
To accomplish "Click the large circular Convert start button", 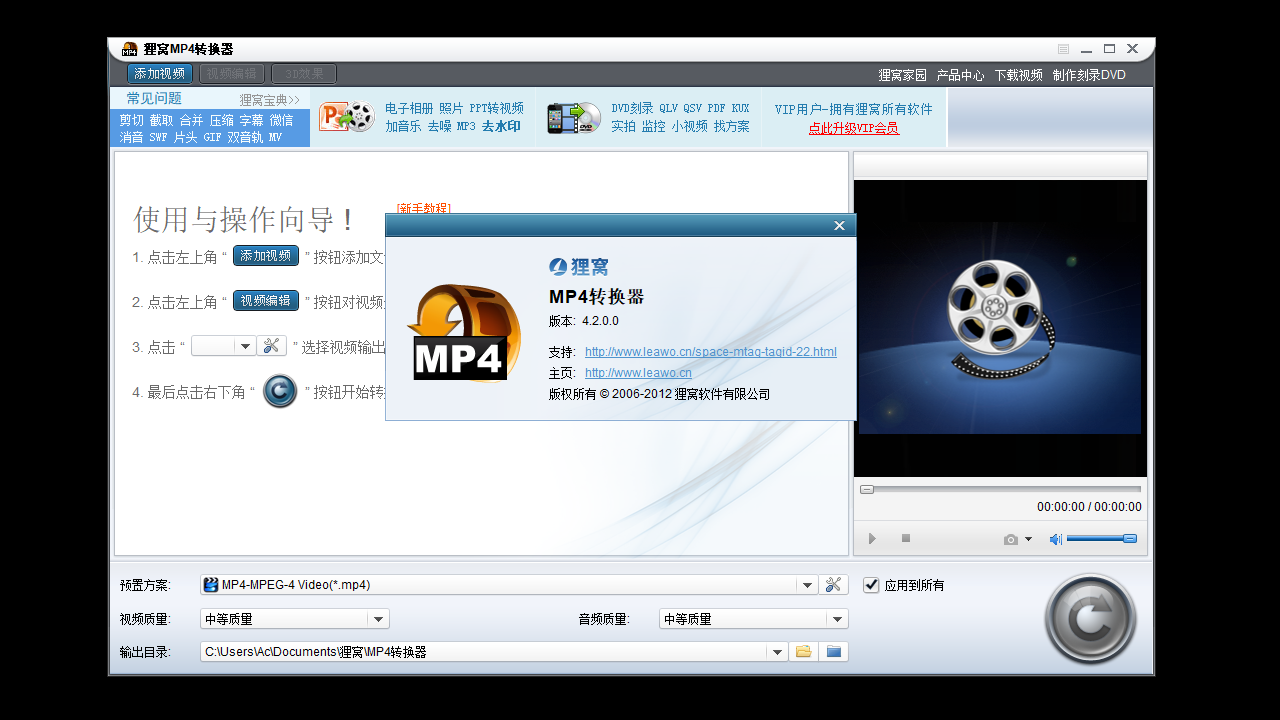I will tap(1090, 620).
